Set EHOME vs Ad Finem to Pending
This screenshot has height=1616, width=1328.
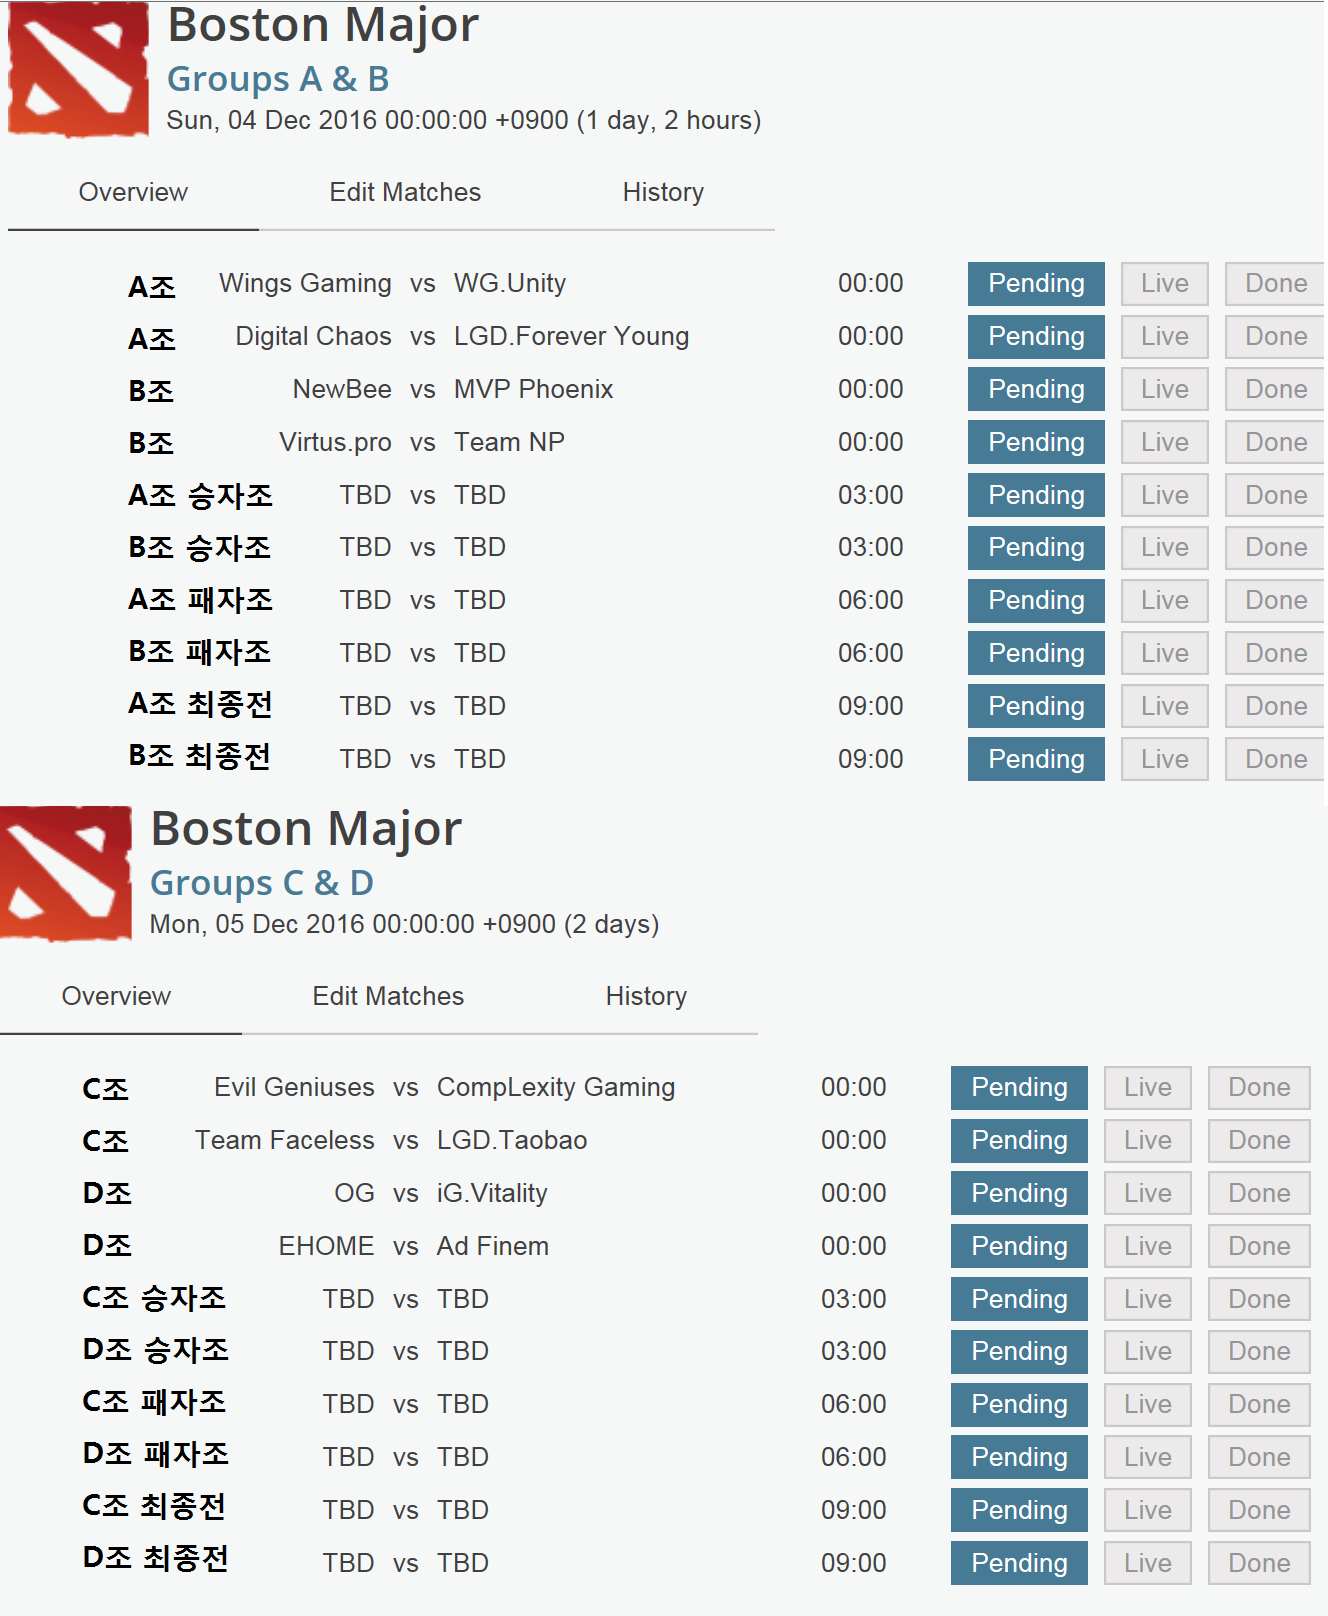tap(1019, 1247)
